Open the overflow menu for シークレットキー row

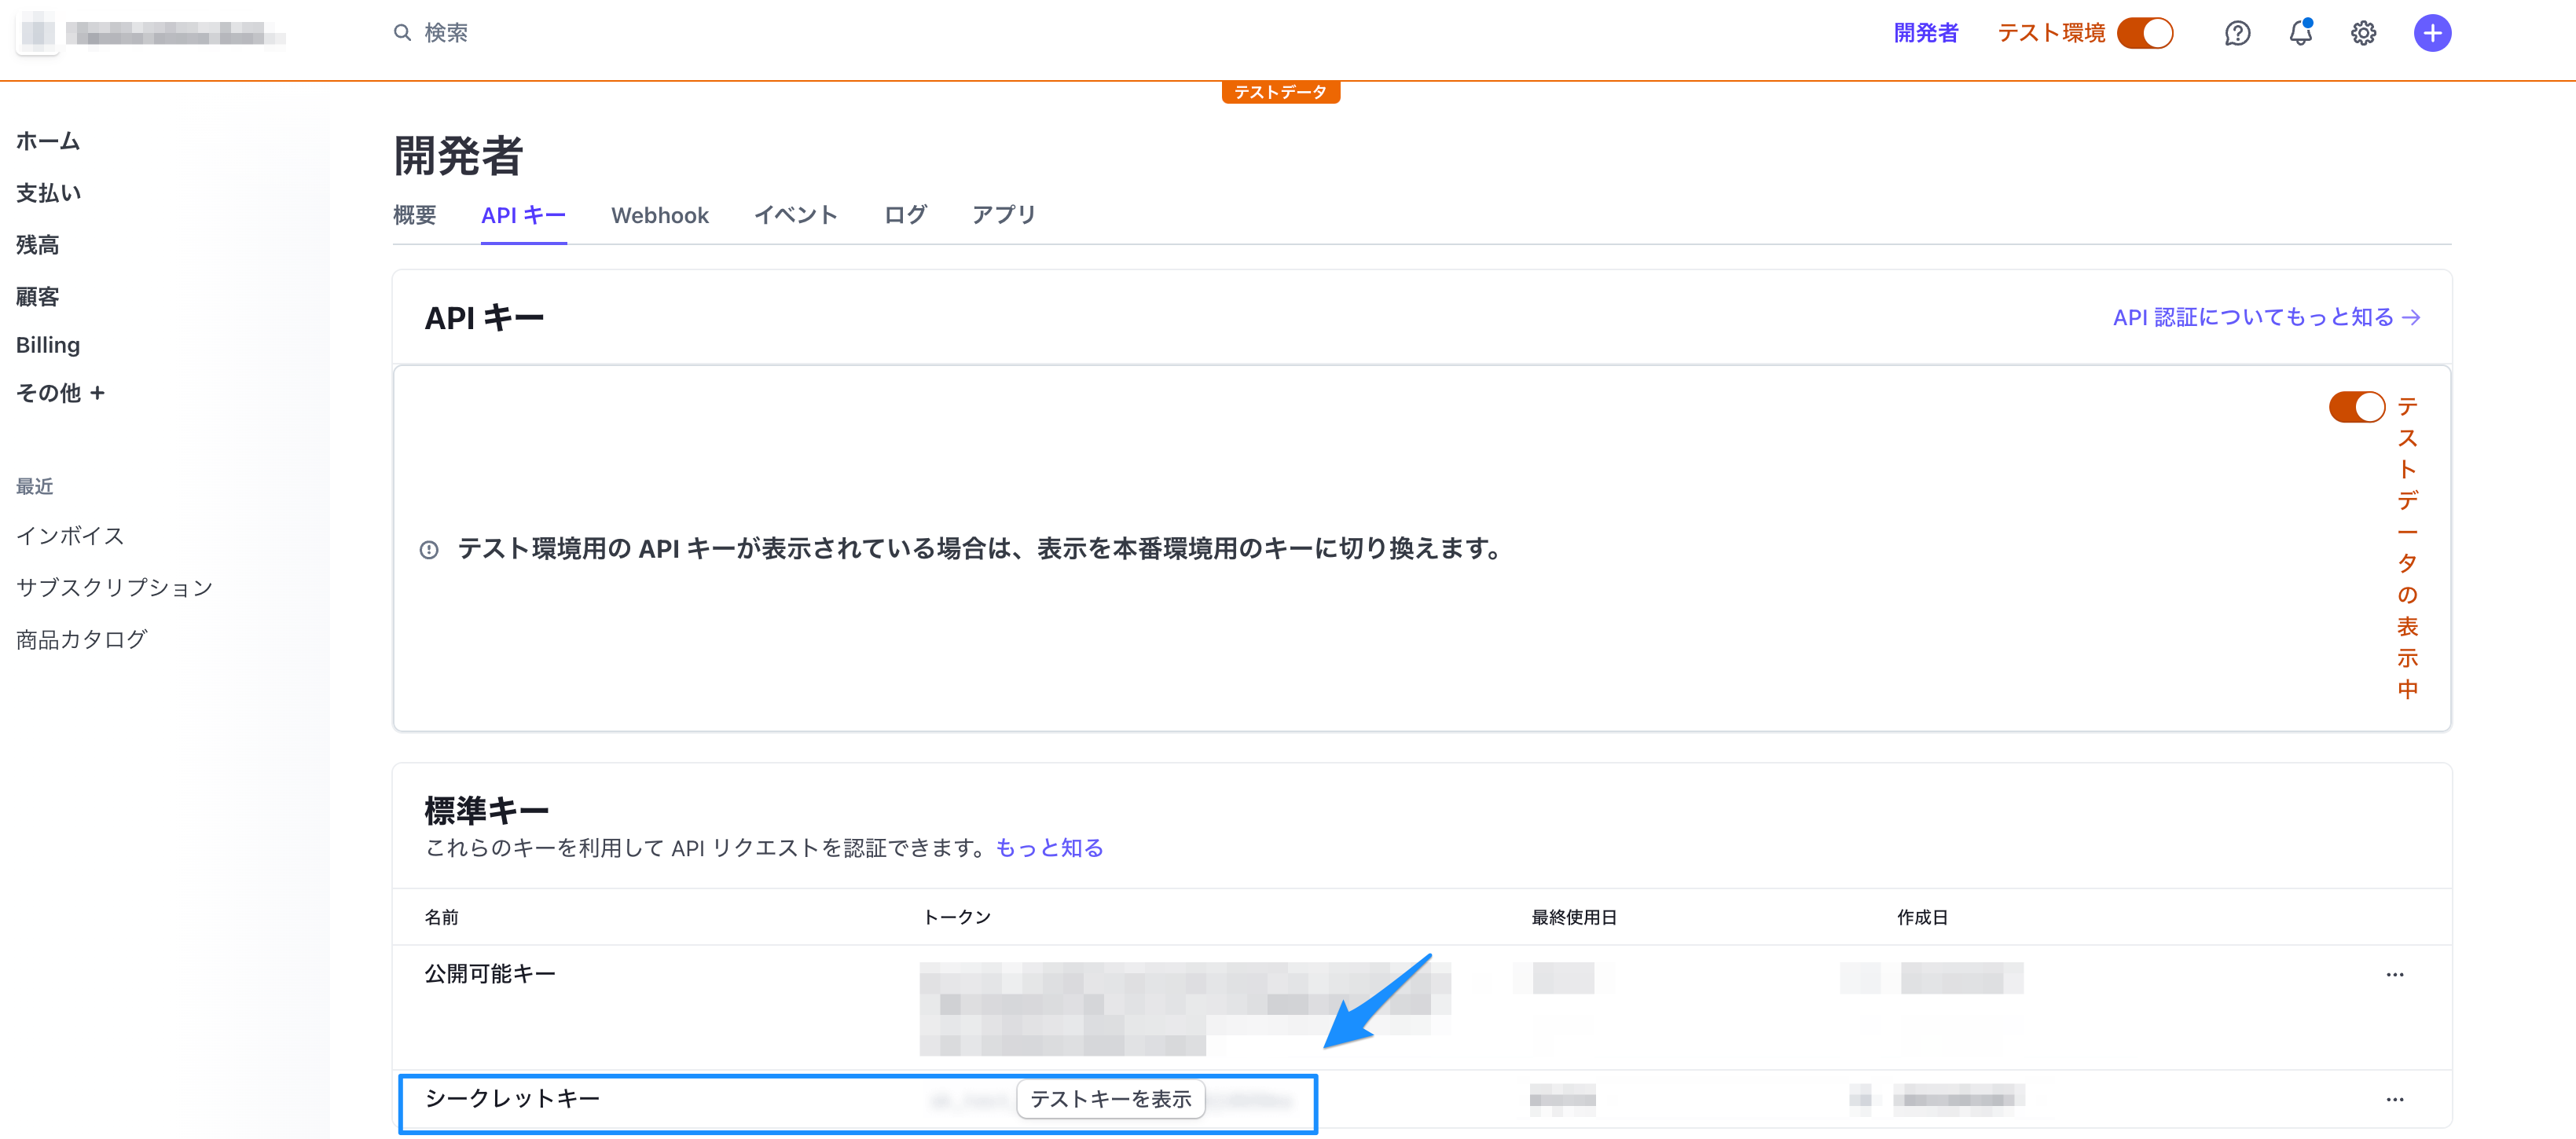(2395, 1098)
